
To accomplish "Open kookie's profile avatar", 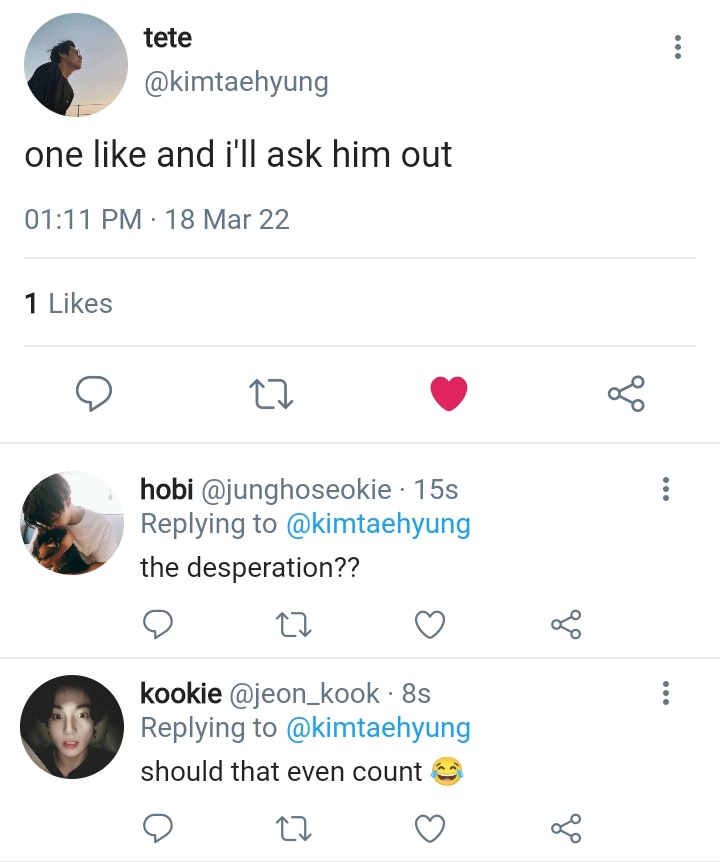I will 72,727.
